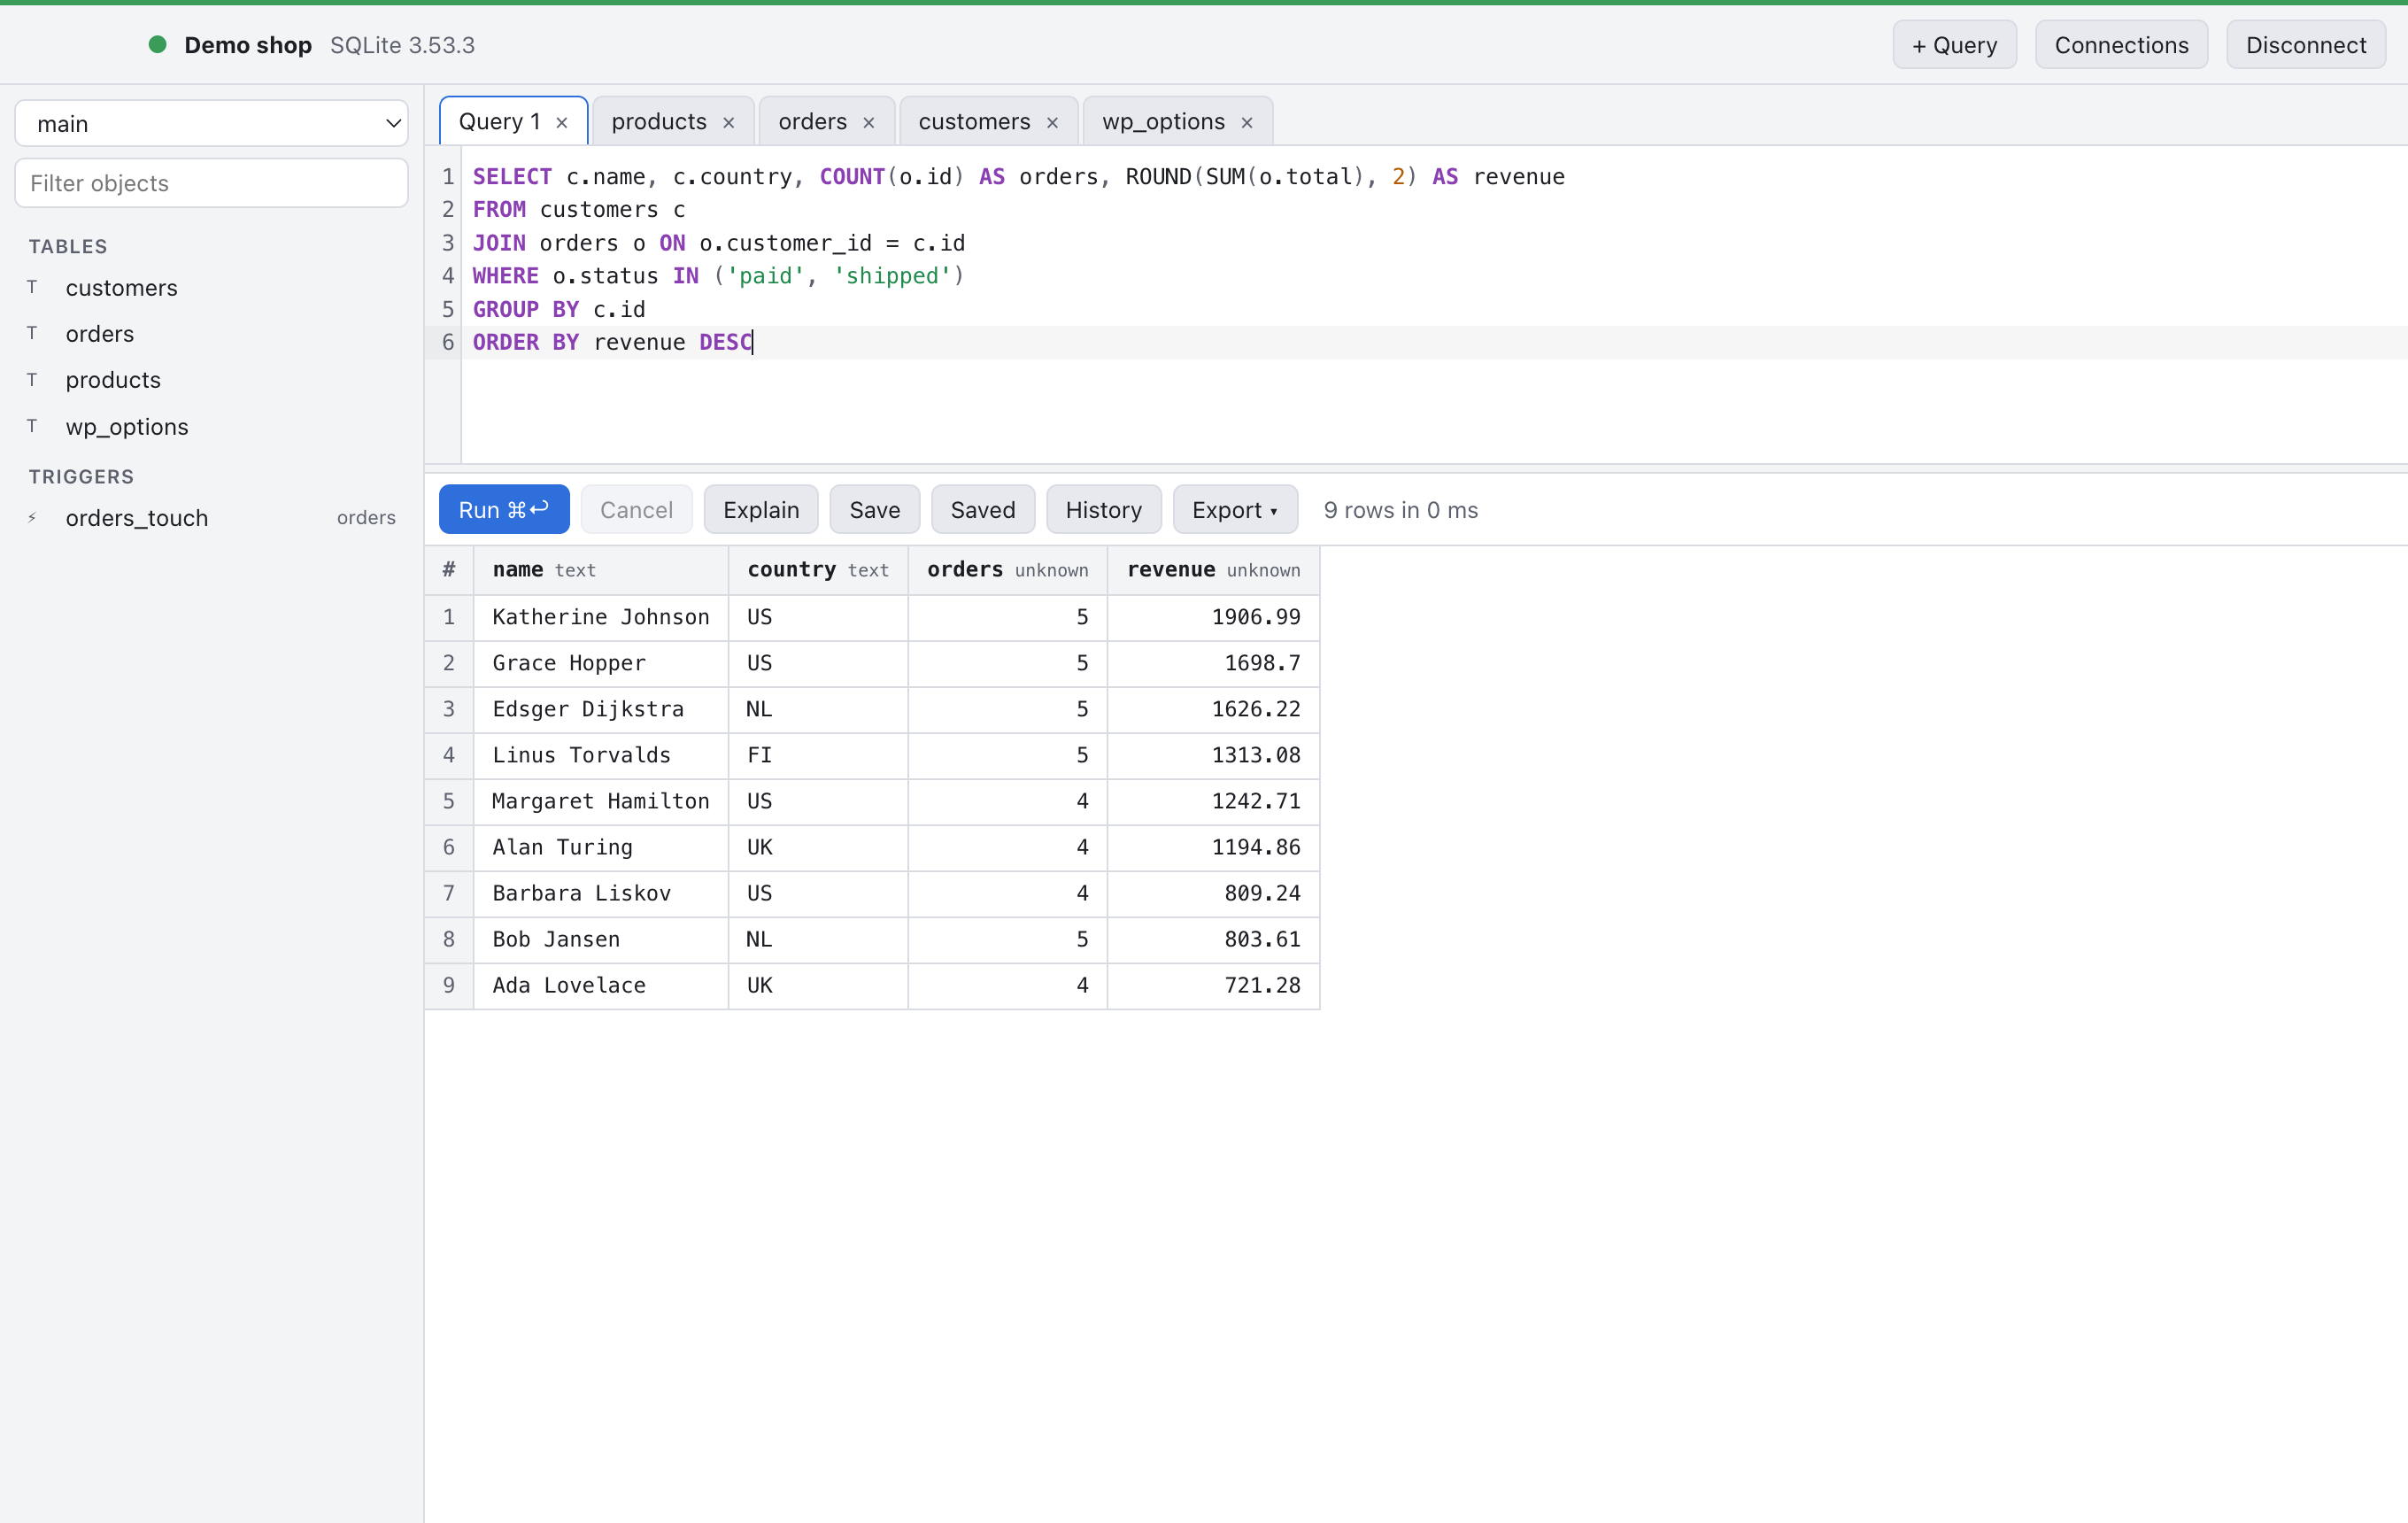Select the Katherine Johnson cell
The image size is (2408, 1523).
pyautogui.click(x=601, y=617)
